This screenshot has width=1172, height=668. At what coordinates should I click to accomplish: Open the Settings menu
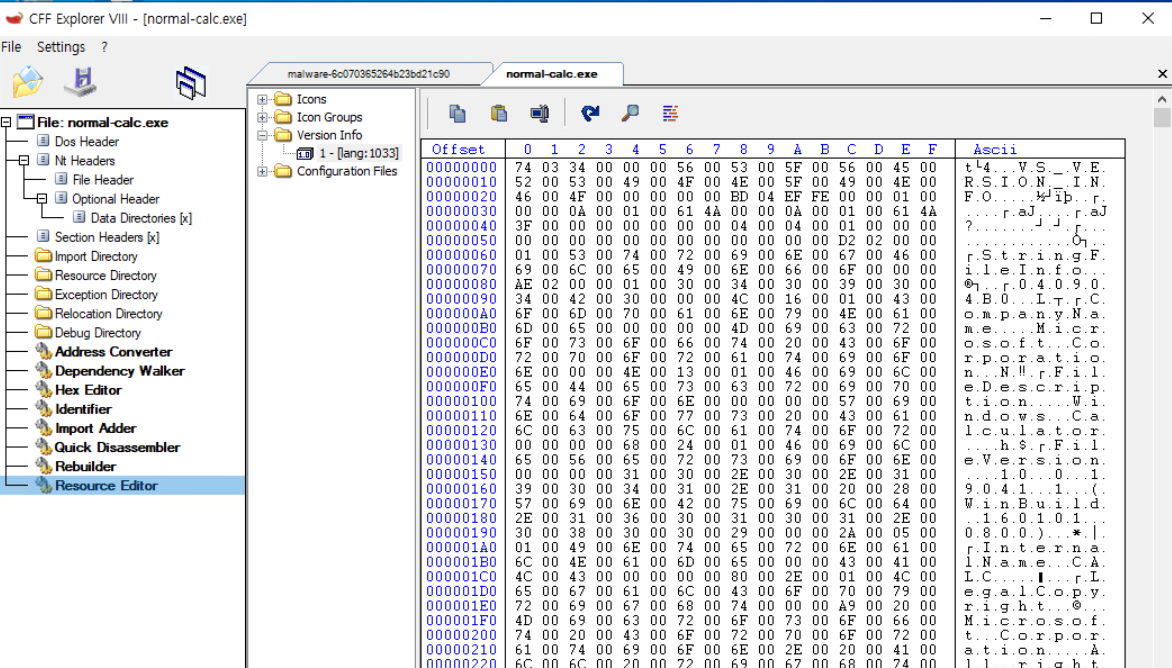61,46
